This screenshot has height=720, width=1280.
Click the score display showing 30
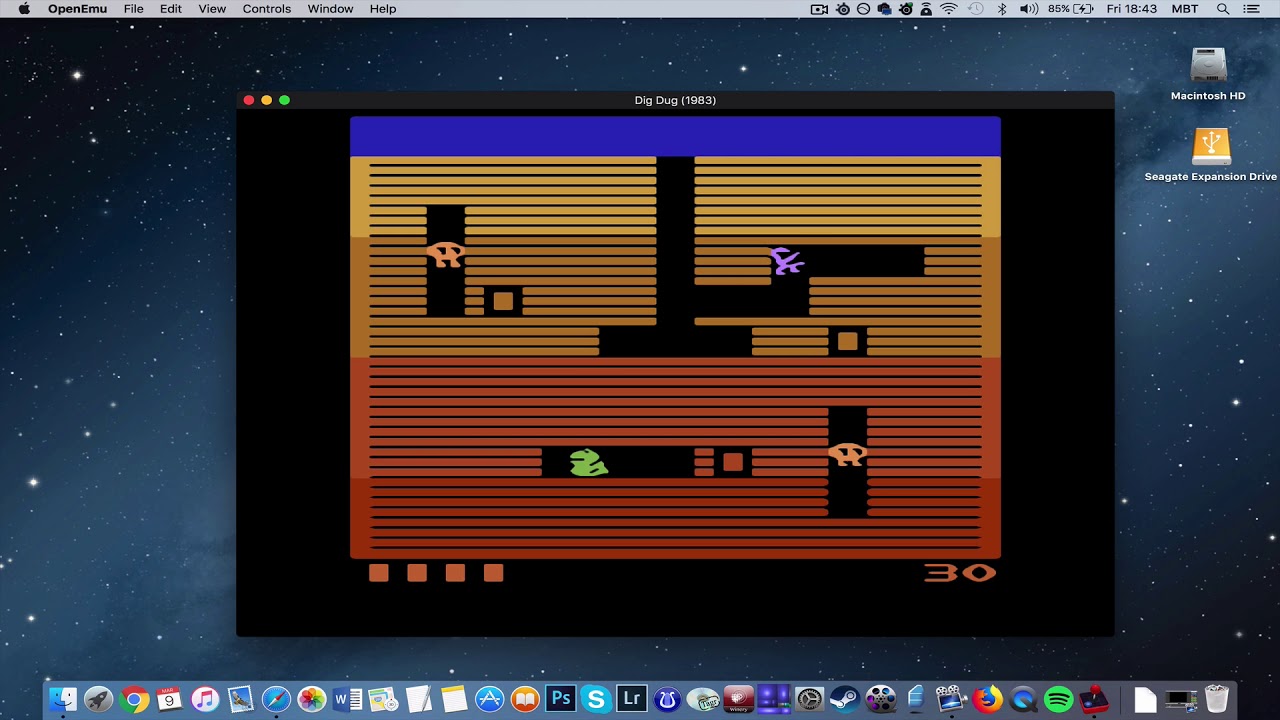pos(960,573)
